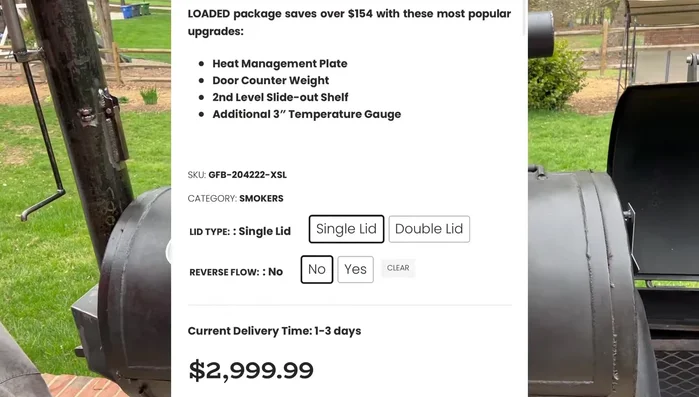Click the Heat Management Plate bullet
Viewport: 699px width, 397px height.
pos(280,64)
